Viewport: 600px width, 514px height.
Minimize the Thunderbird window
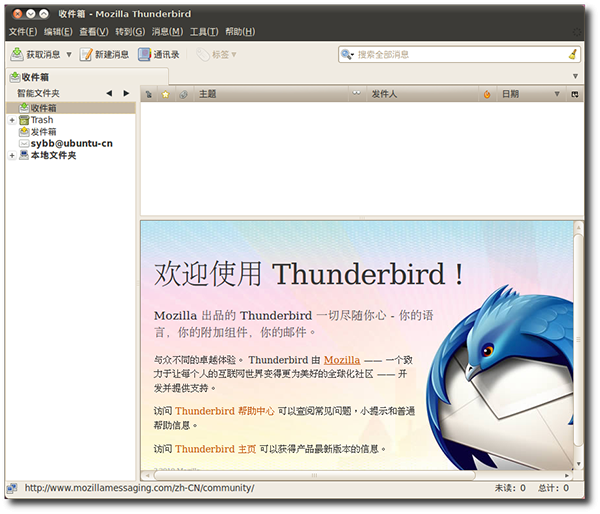click(31, 14)
